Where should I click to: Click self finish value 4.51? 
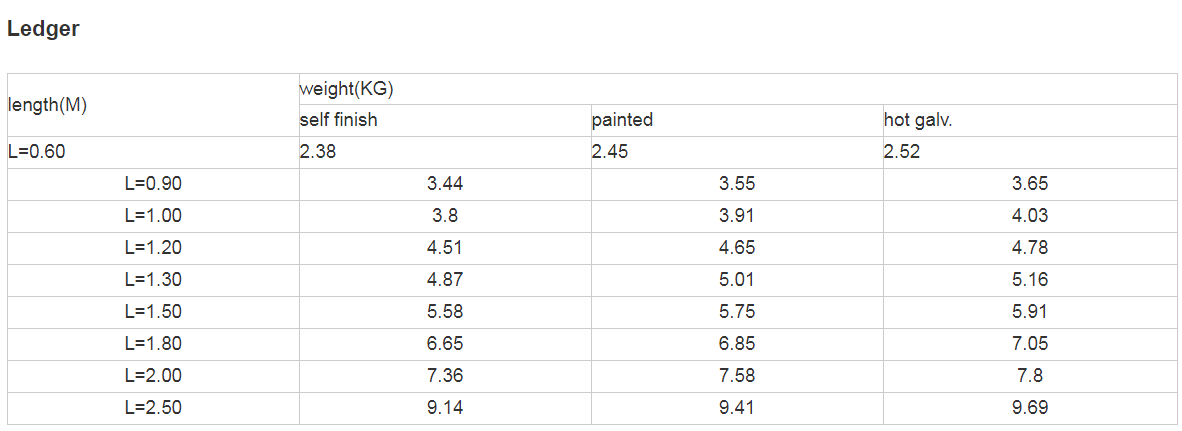[x=445, y=248]
